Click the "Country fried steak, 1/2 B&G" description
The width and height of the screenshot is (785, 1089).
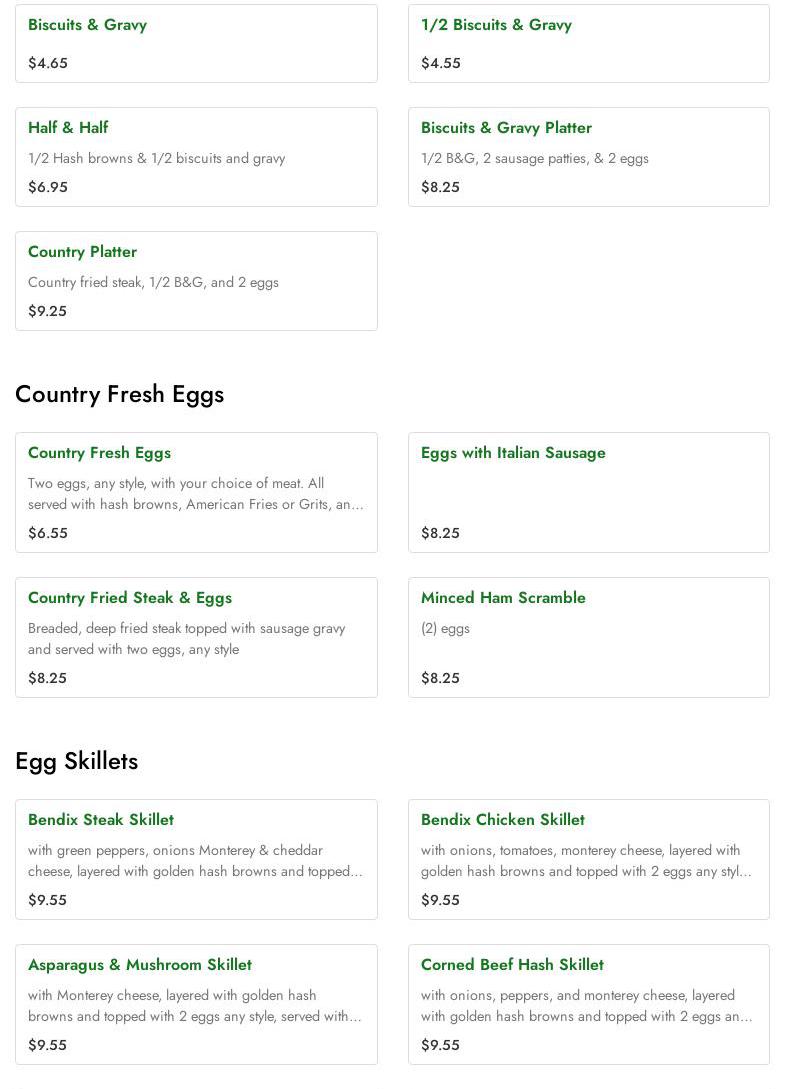[x=153, y=282]
